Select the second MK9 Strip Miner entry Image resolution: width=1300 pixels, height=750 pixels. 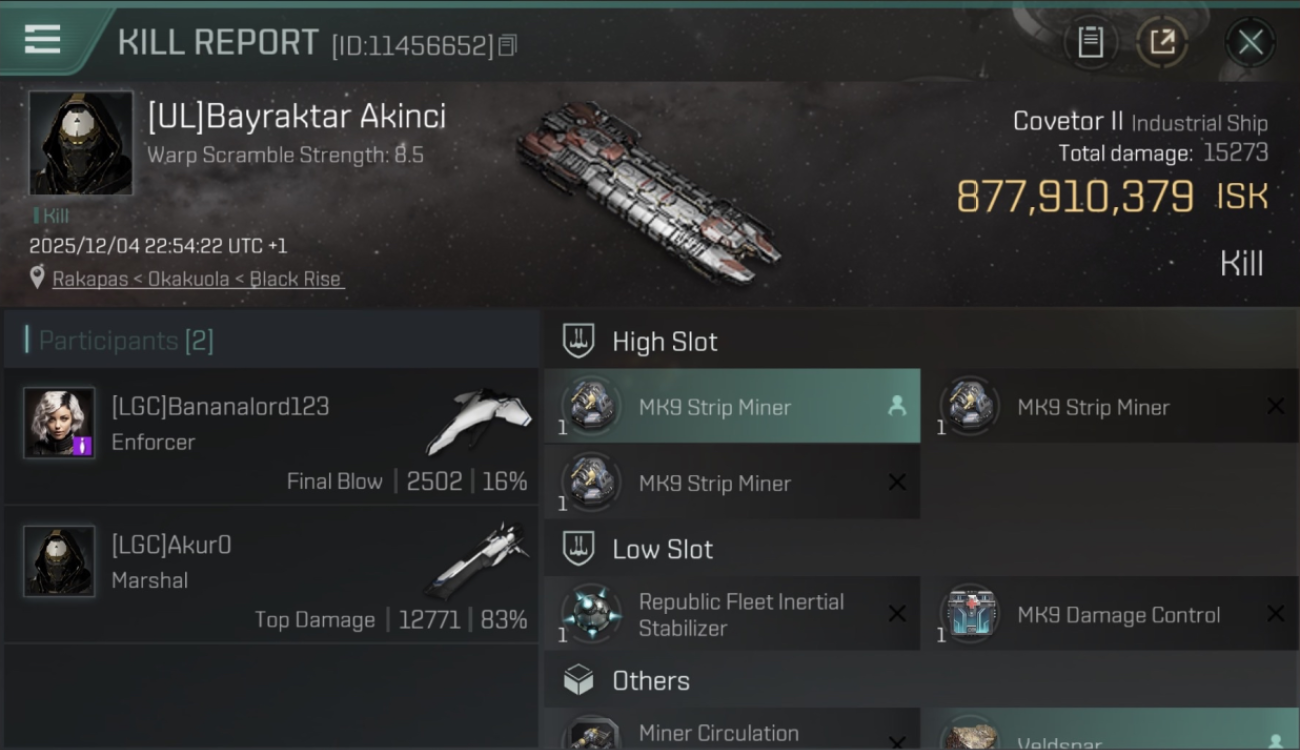(x=1110, y=406)
